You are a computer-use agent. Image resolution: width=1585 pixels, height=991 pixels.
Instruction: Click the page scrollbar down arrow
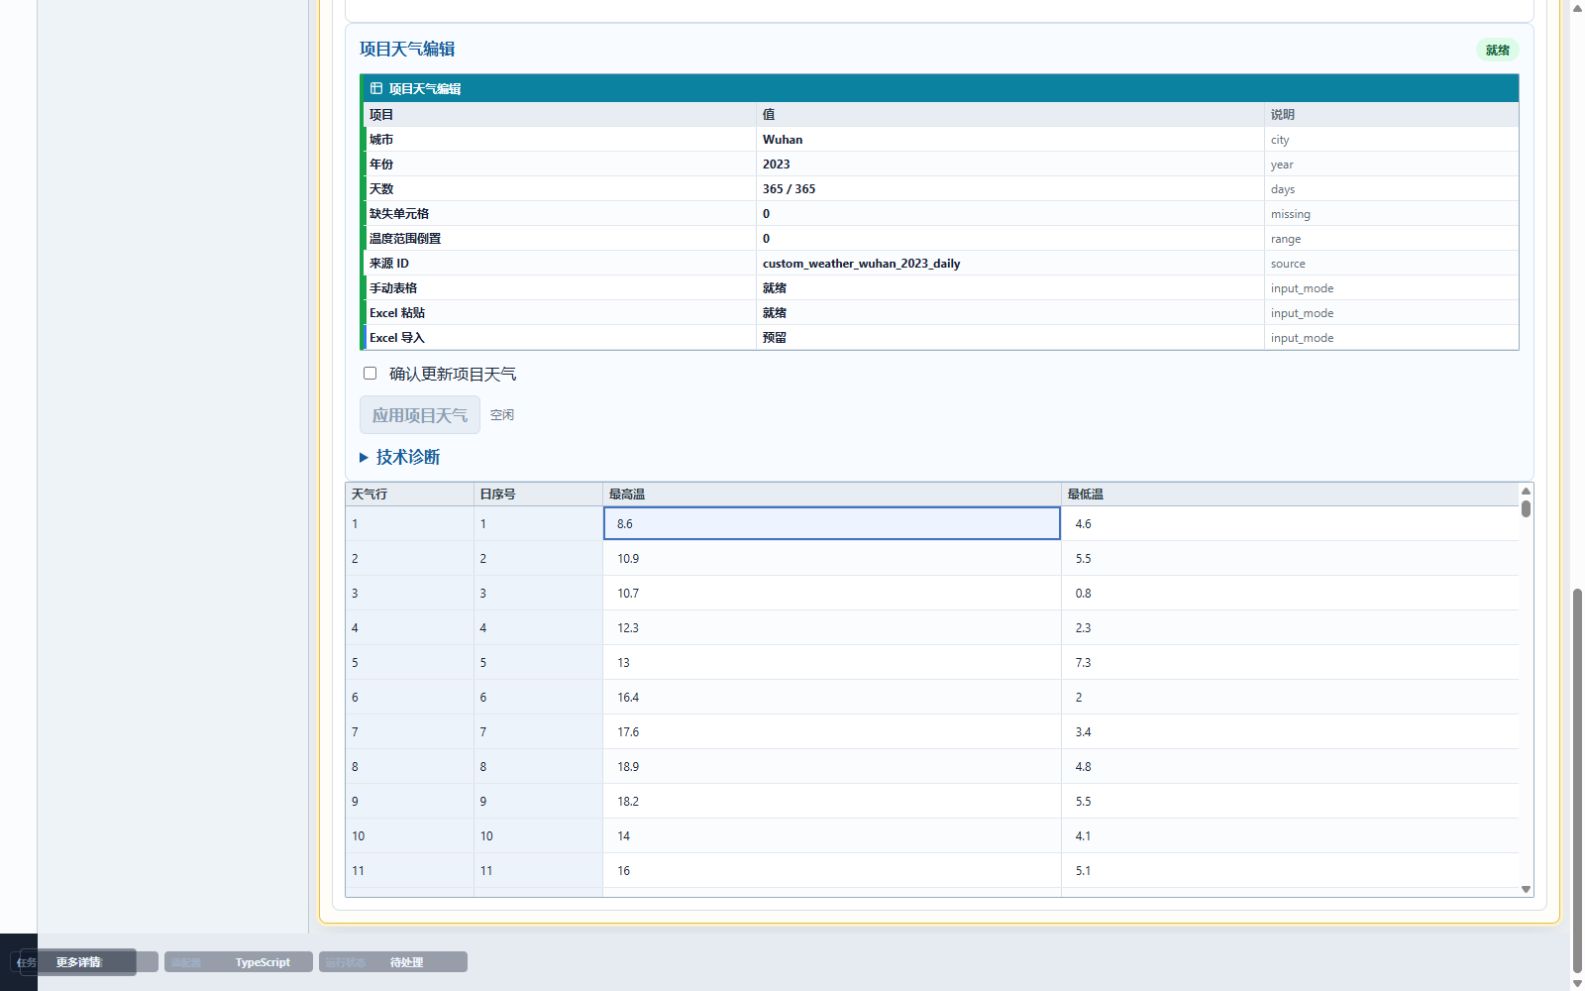[1577, 983]
